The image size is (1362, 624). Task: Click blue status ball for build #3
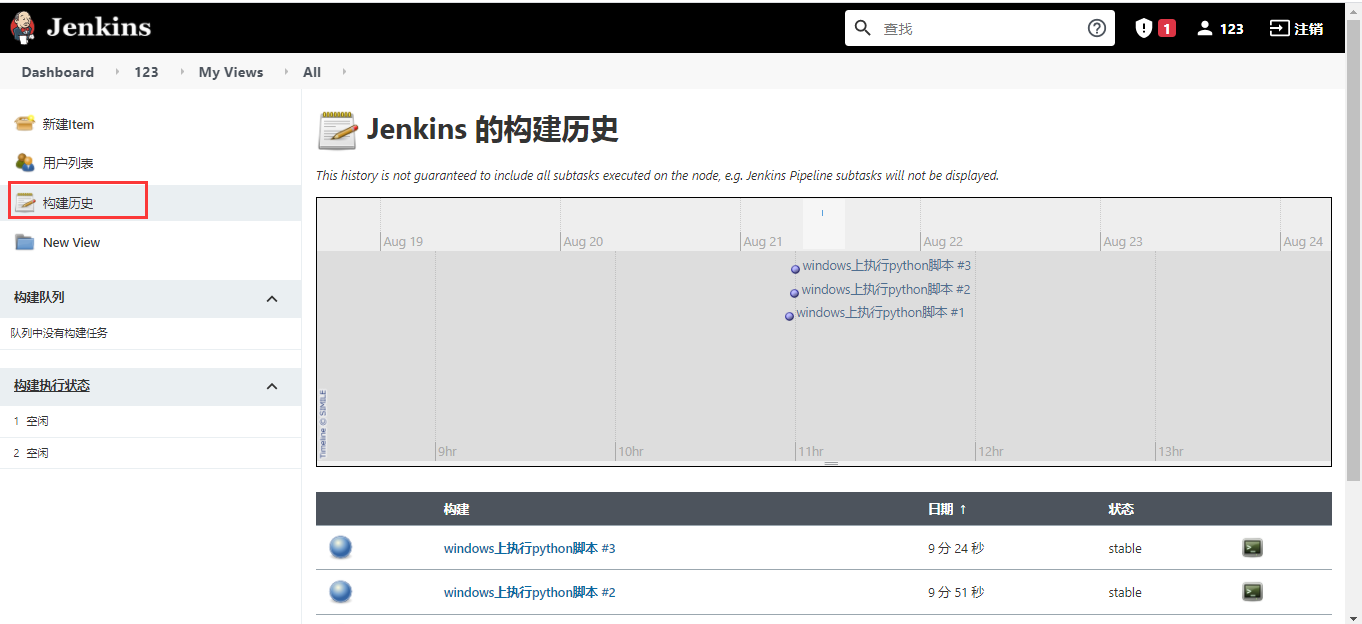341,547
